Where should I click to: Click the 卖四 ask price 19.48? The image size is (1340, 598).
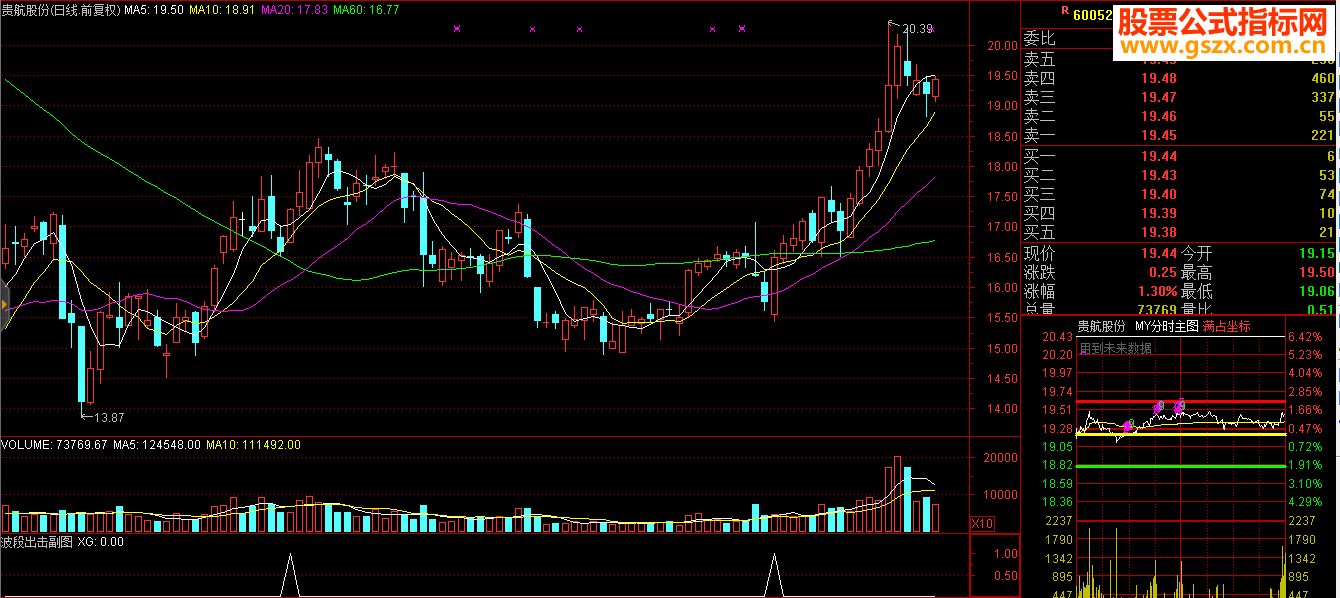click(1157, 78)
